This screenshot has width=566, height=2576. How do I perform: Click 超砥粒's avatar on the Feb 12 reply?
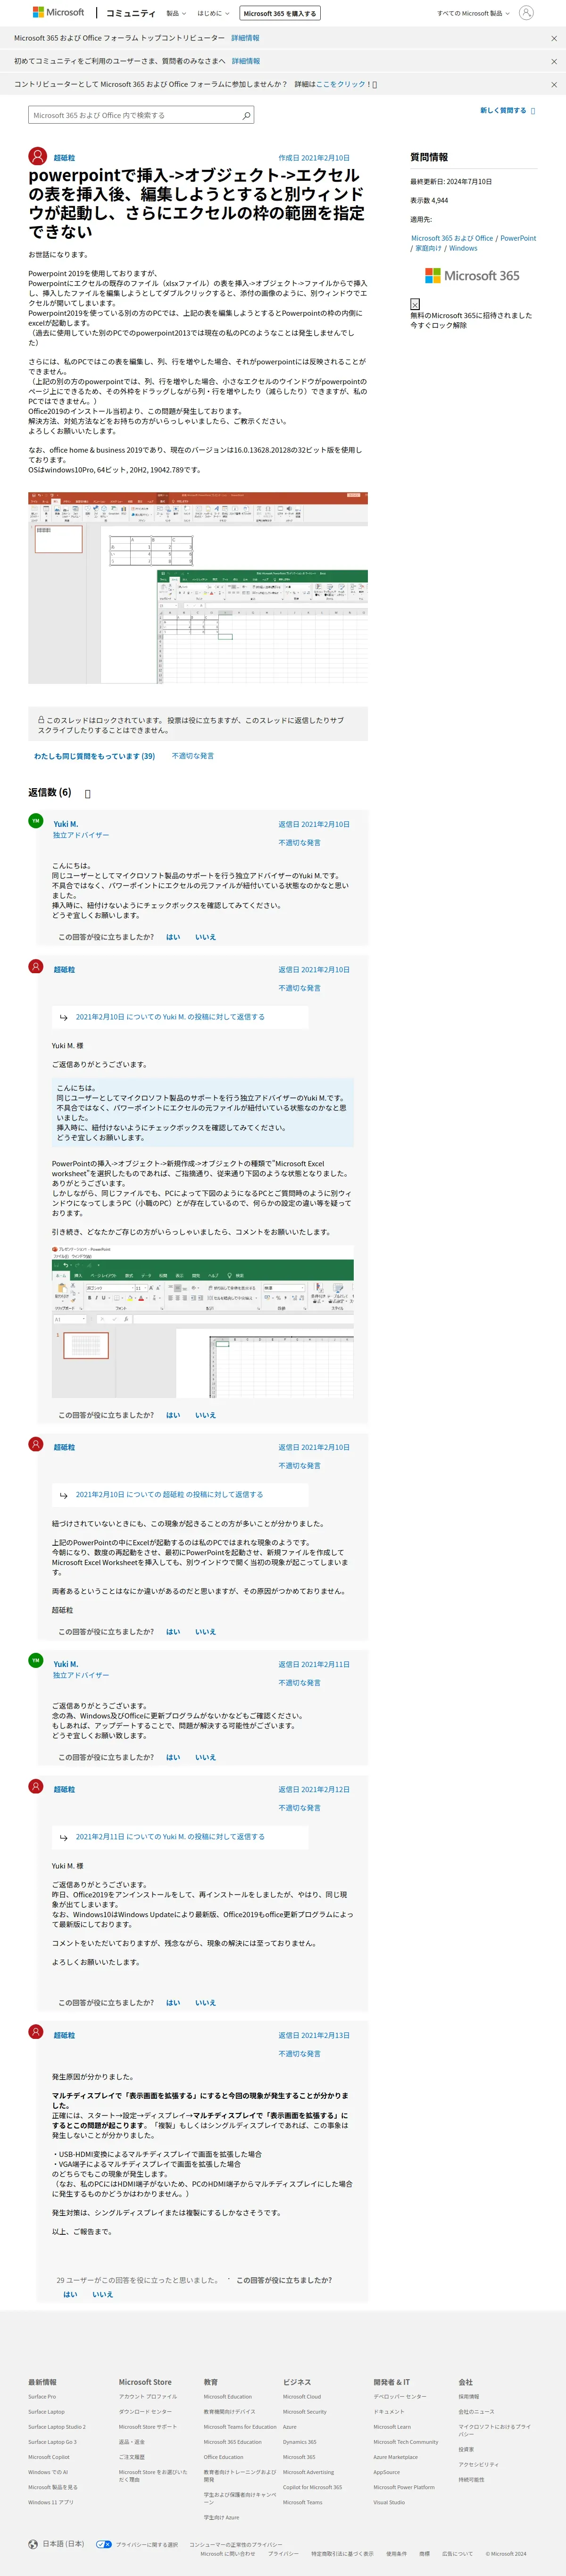tap(36, 1785)
